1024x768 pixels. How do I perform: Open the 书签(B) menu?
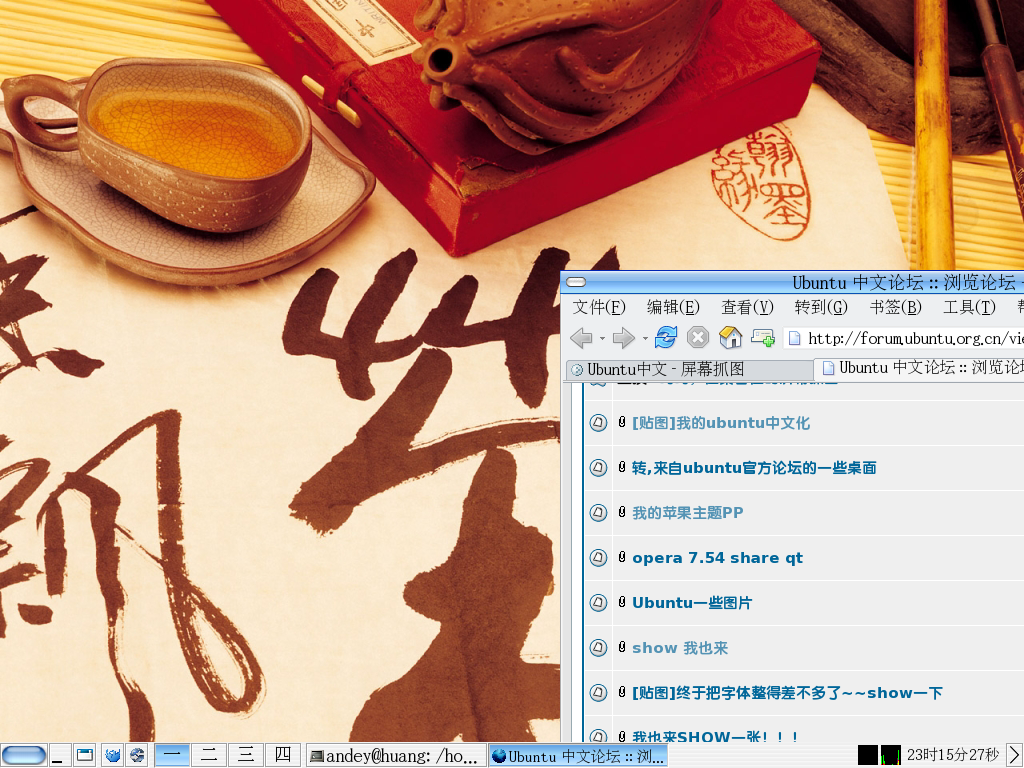895,307
